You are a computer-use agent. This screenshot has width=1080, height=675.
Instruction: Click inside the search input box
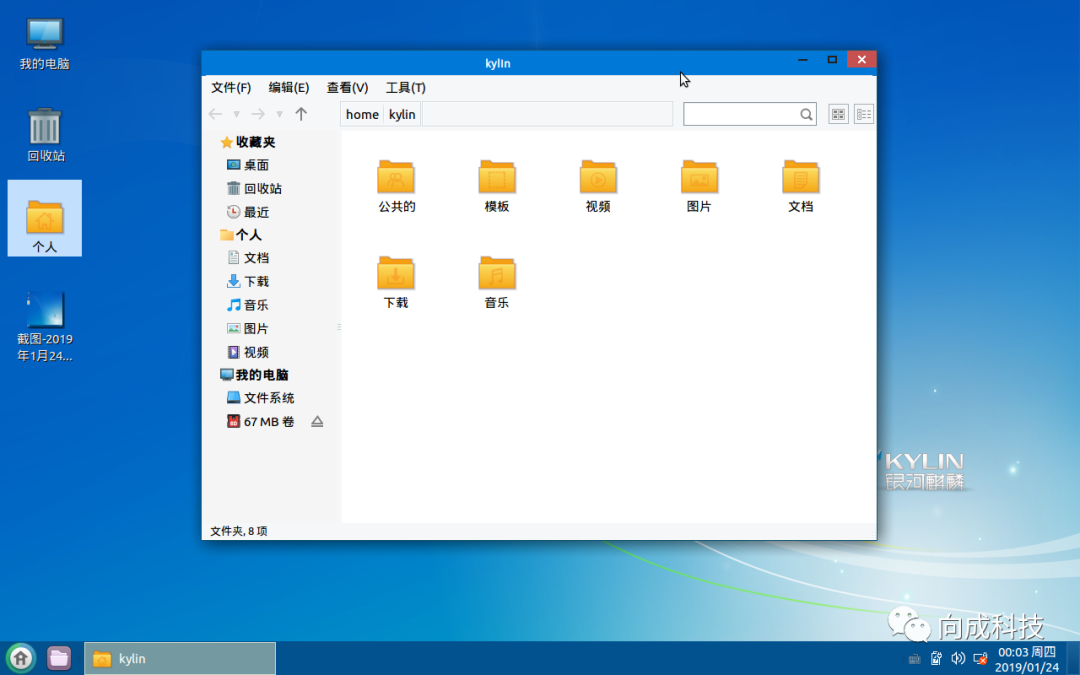click(x=745, y=114)
